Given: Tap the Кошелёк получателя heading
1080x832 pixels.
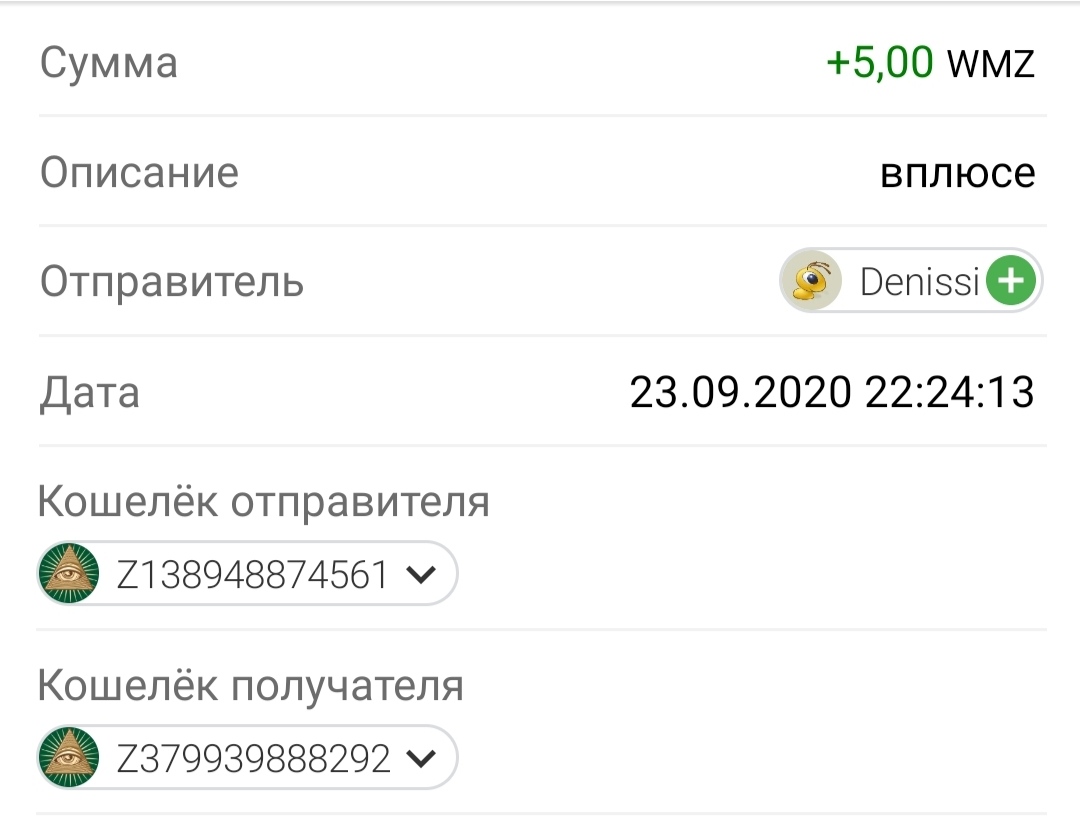Looking at the screenshot, I should (x=250, y=686).
